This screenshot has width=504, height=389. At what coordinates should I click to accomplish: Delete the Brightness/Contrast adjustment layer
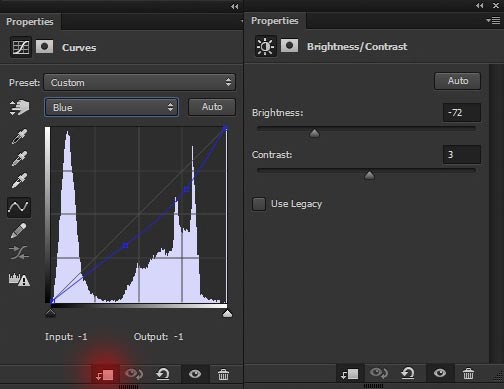point(468,374)
